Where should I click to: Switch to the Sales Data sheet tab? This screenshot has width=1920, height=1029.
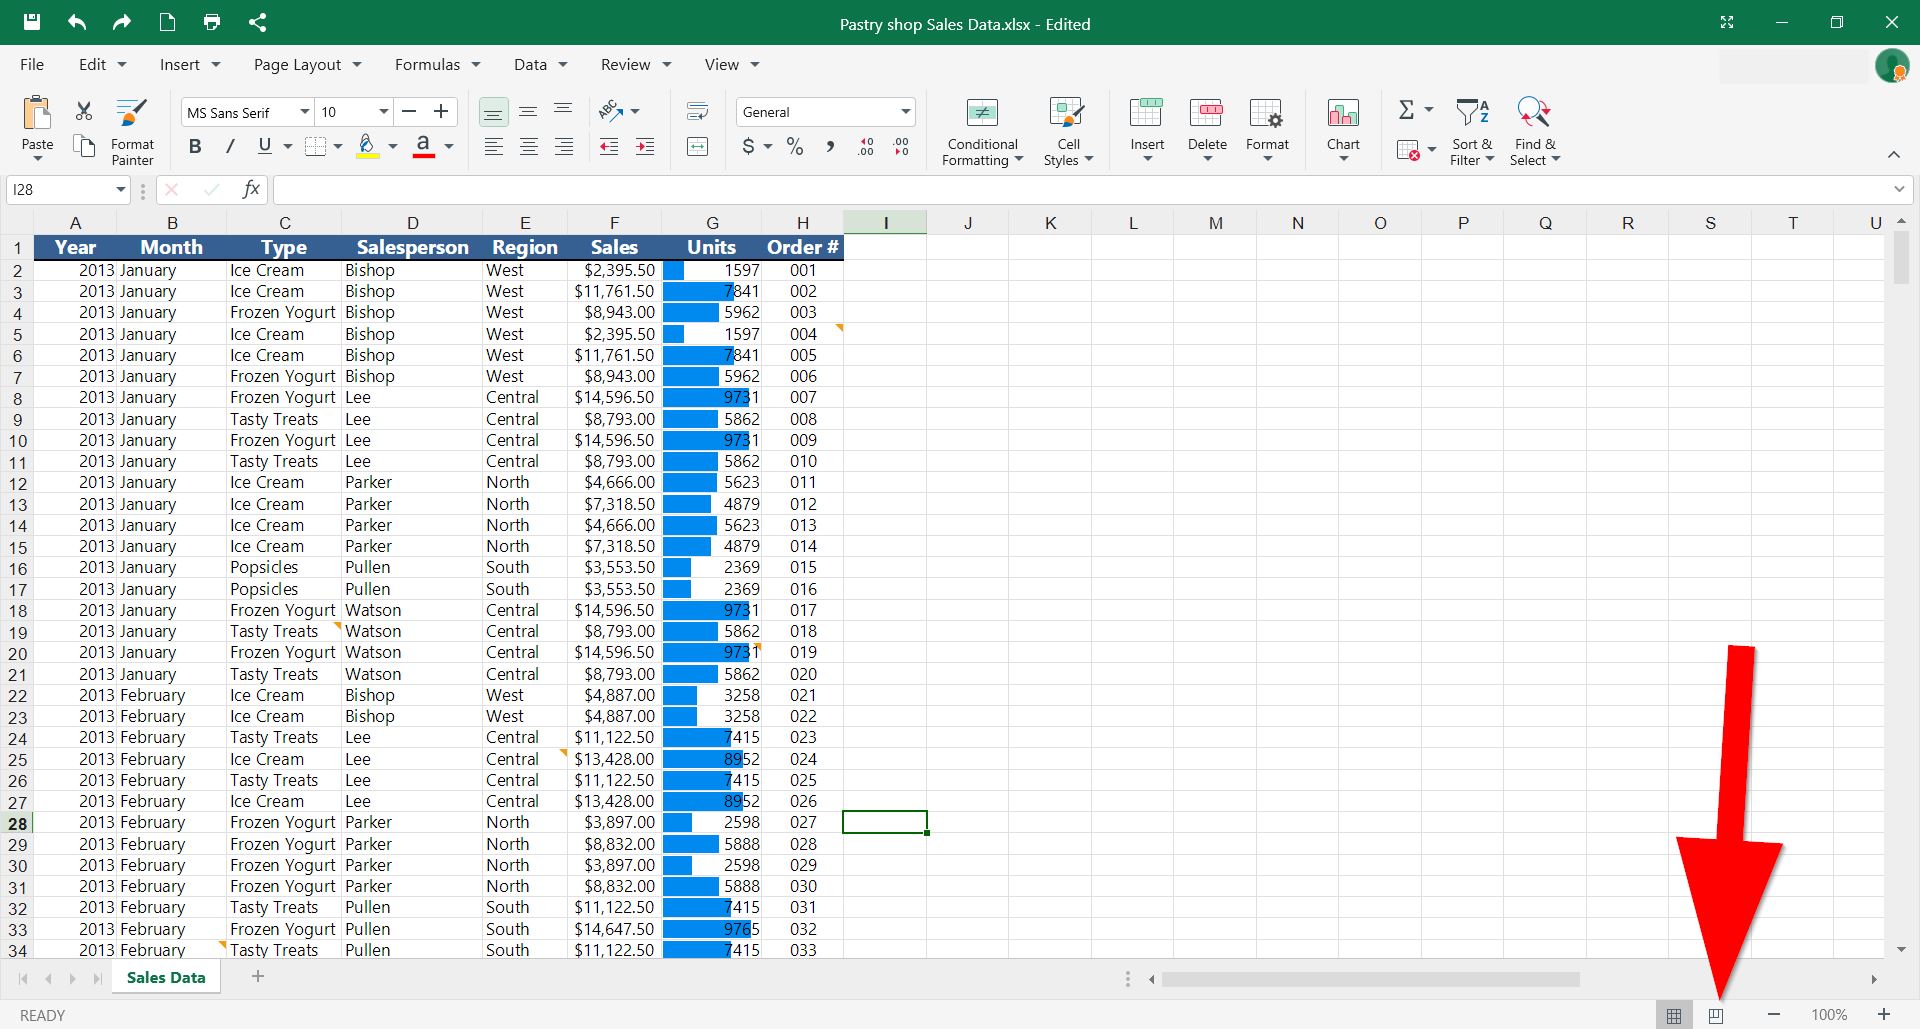(165, 977)
